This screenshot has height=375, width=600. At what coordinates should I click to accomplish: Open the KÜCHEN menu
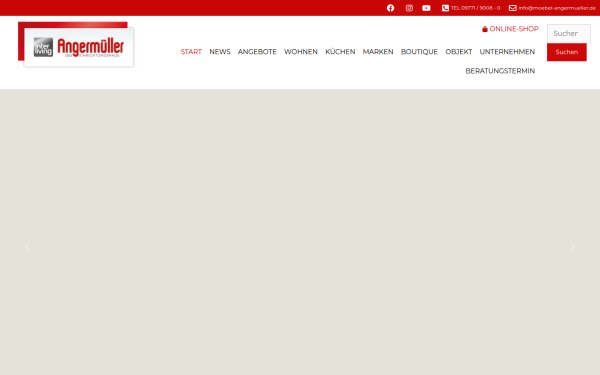(x=340, y=52)
